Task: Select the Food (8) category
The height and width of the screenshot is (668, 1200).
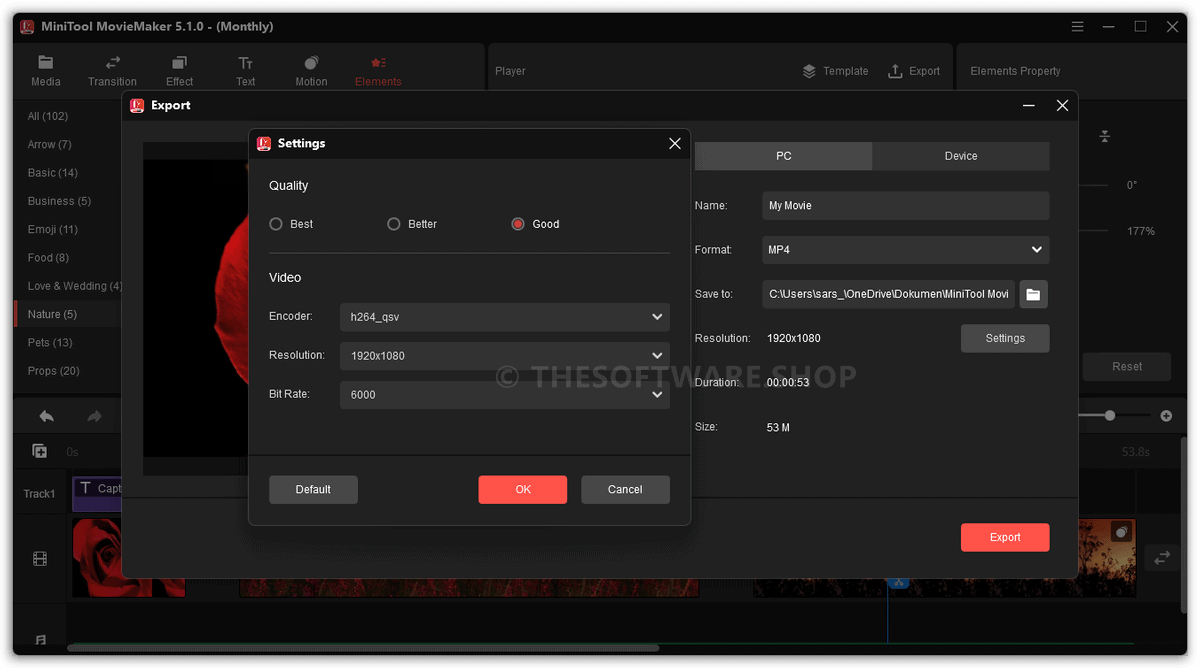Action: (x=48, y=258)
